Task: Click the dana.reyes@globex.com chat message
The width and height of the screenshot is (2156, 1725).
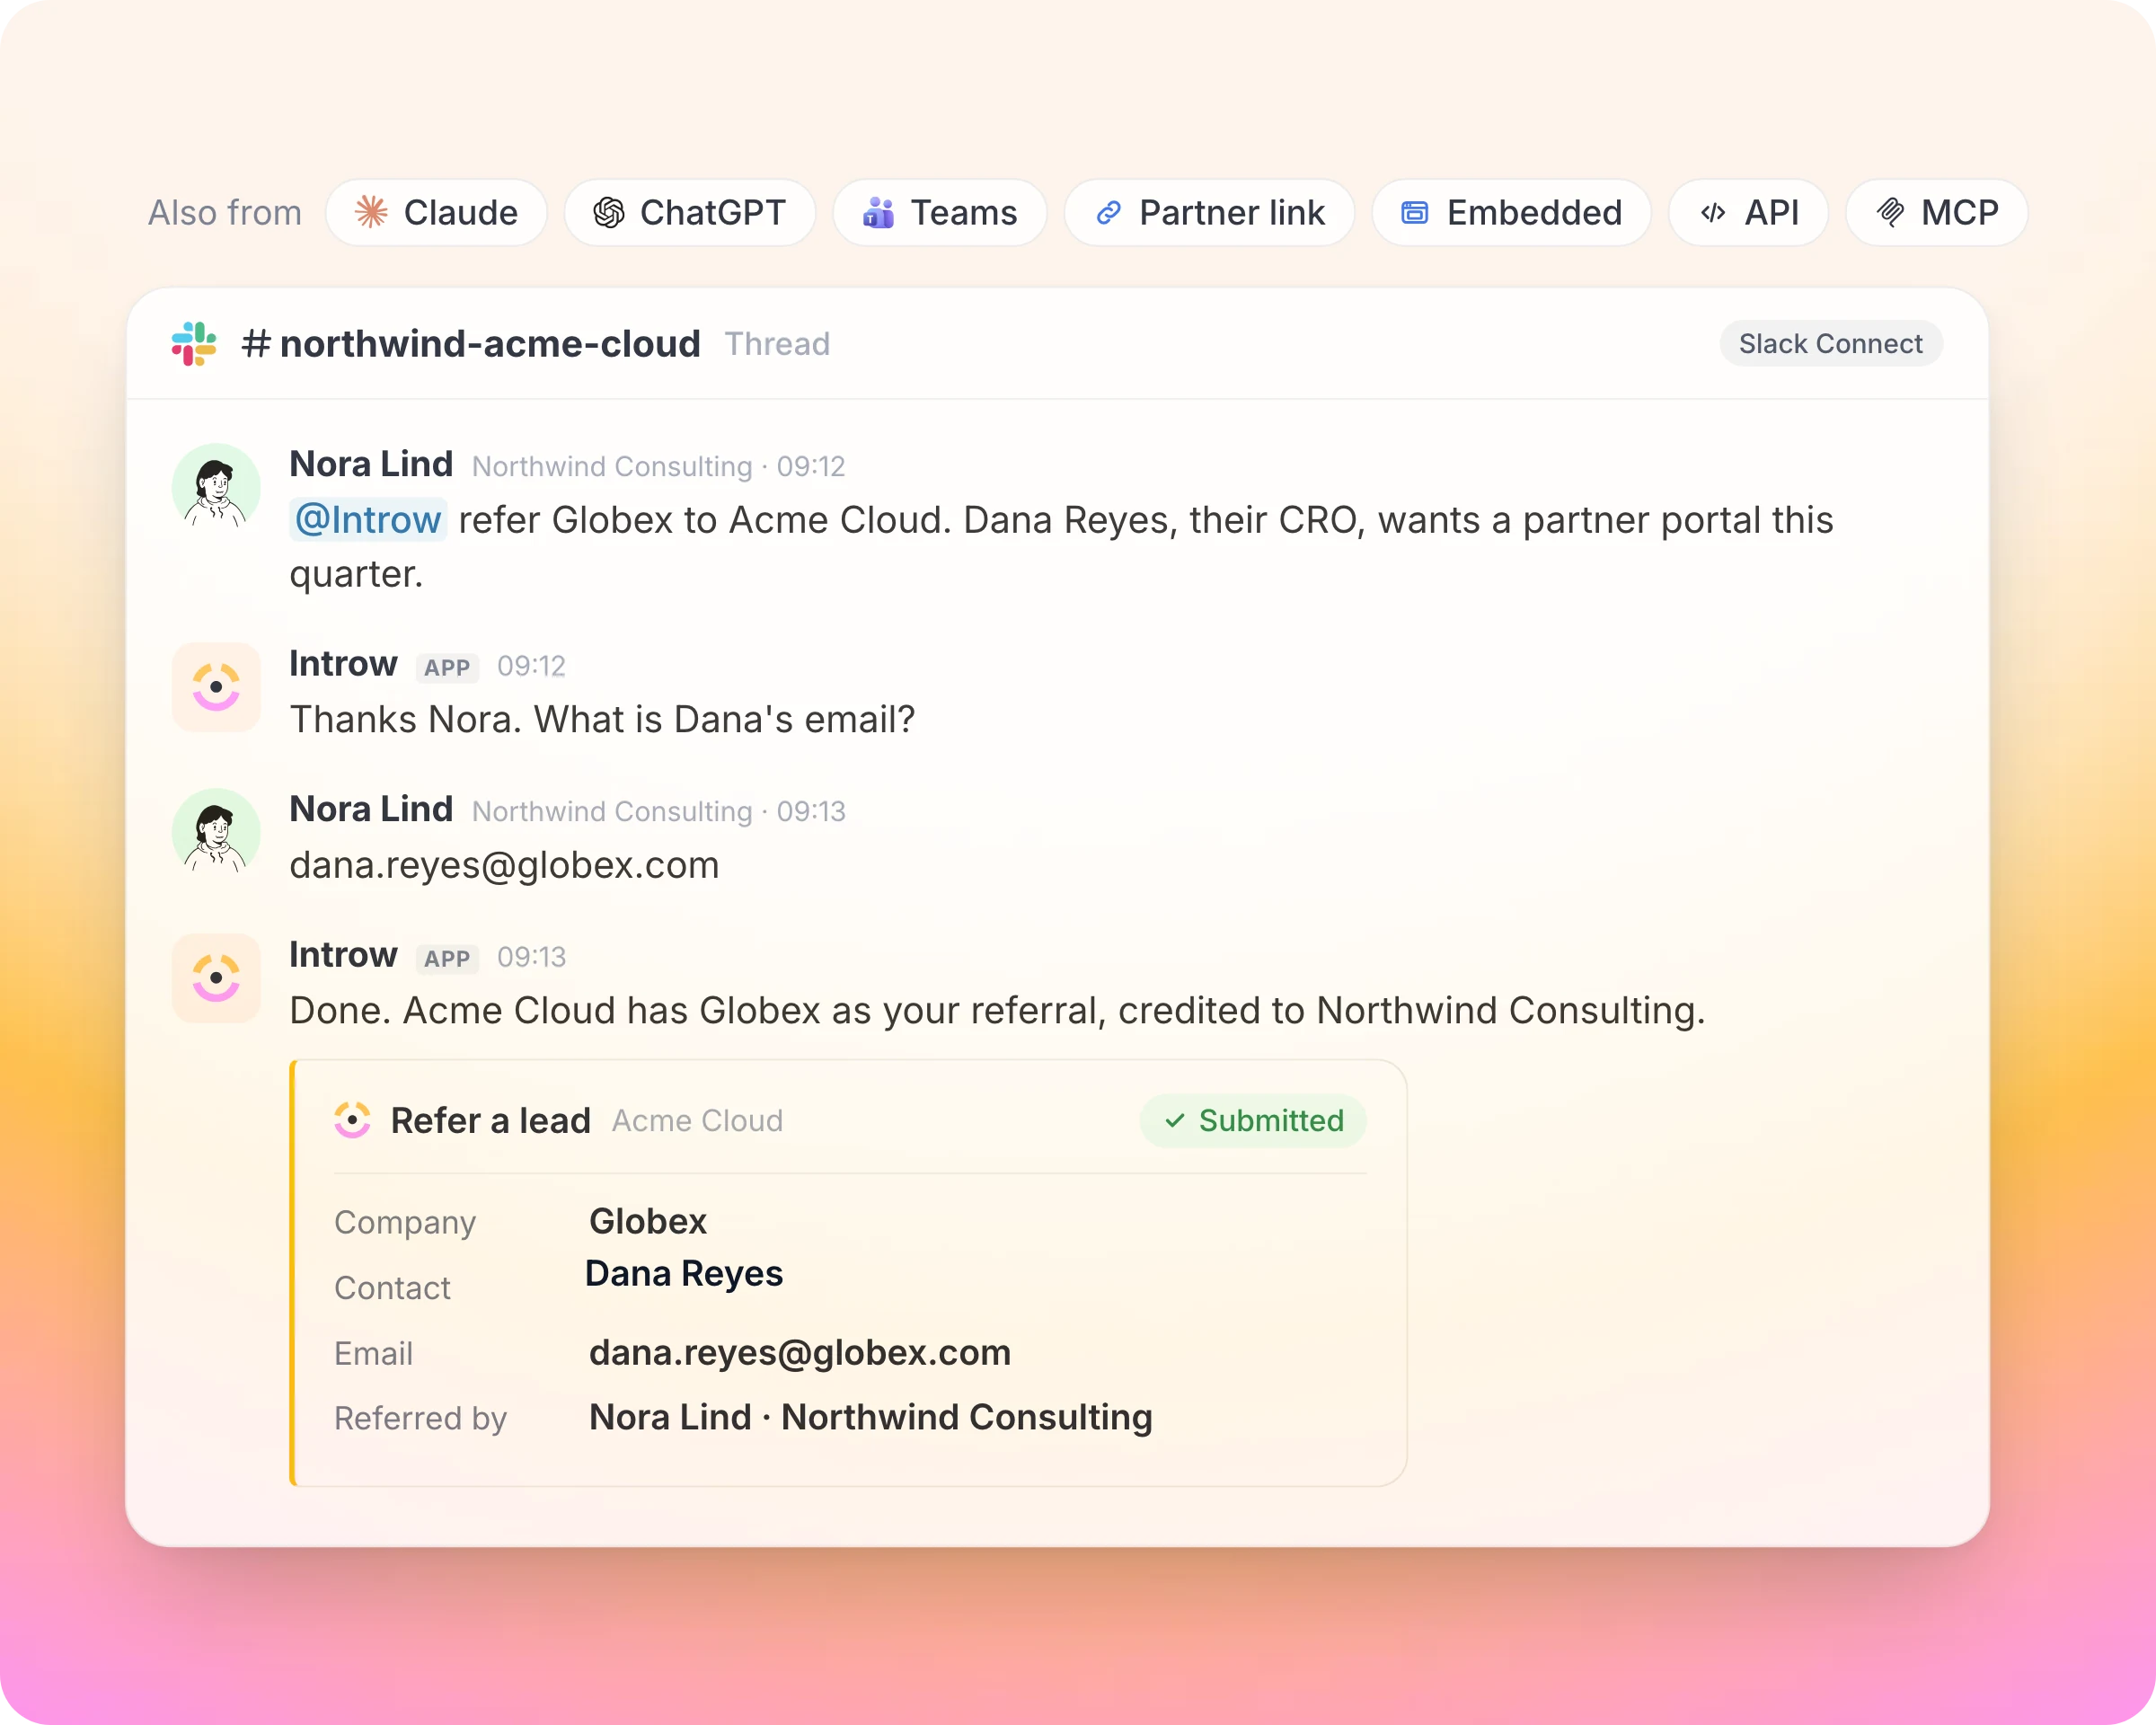Action: (504, 865)
